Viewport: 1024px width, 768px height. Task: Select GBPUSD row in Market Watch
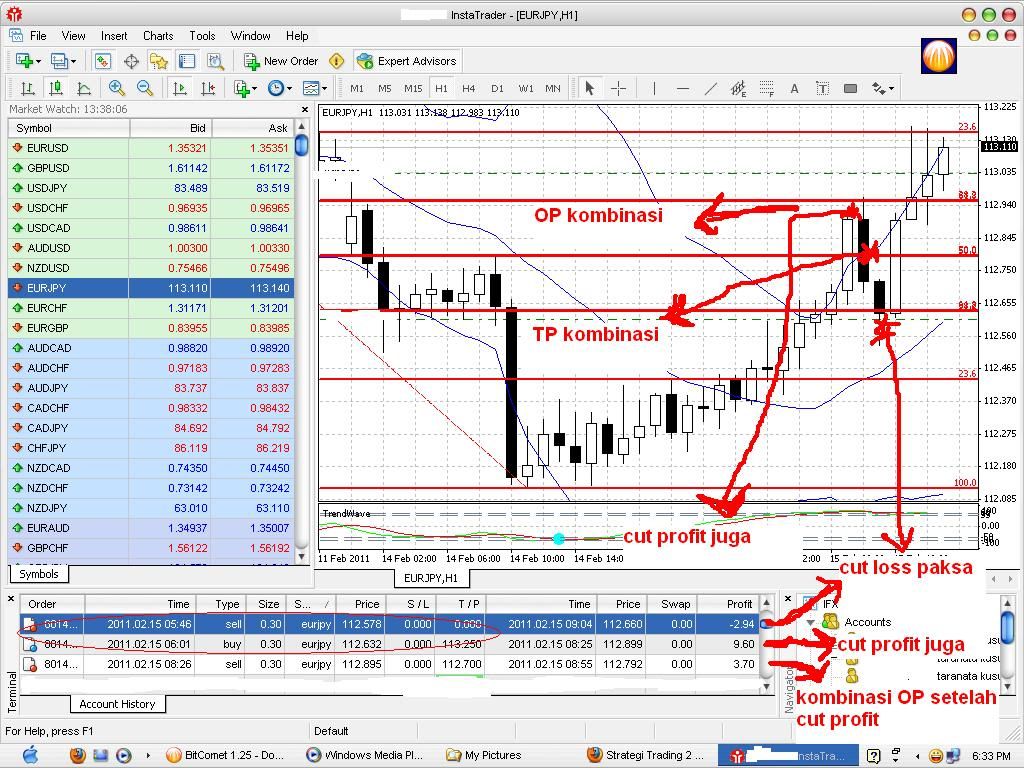pos(150,168)
